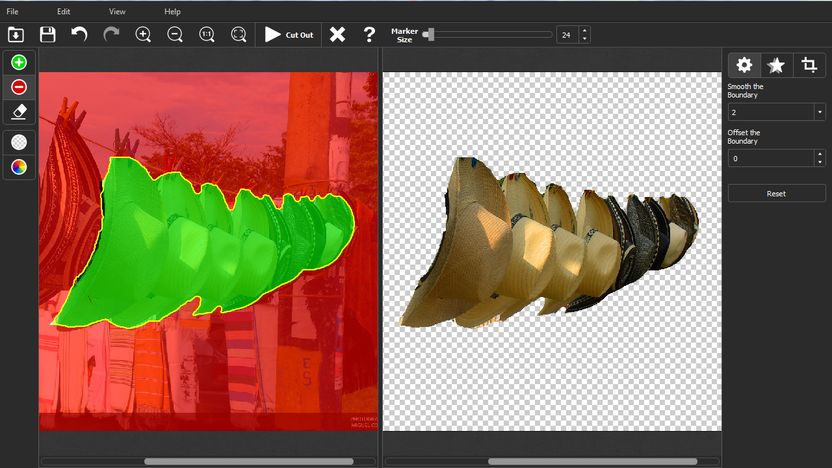832x468 pixels.
Task: Decrease Marker Size with the down arrow
Action: point(585,39)
